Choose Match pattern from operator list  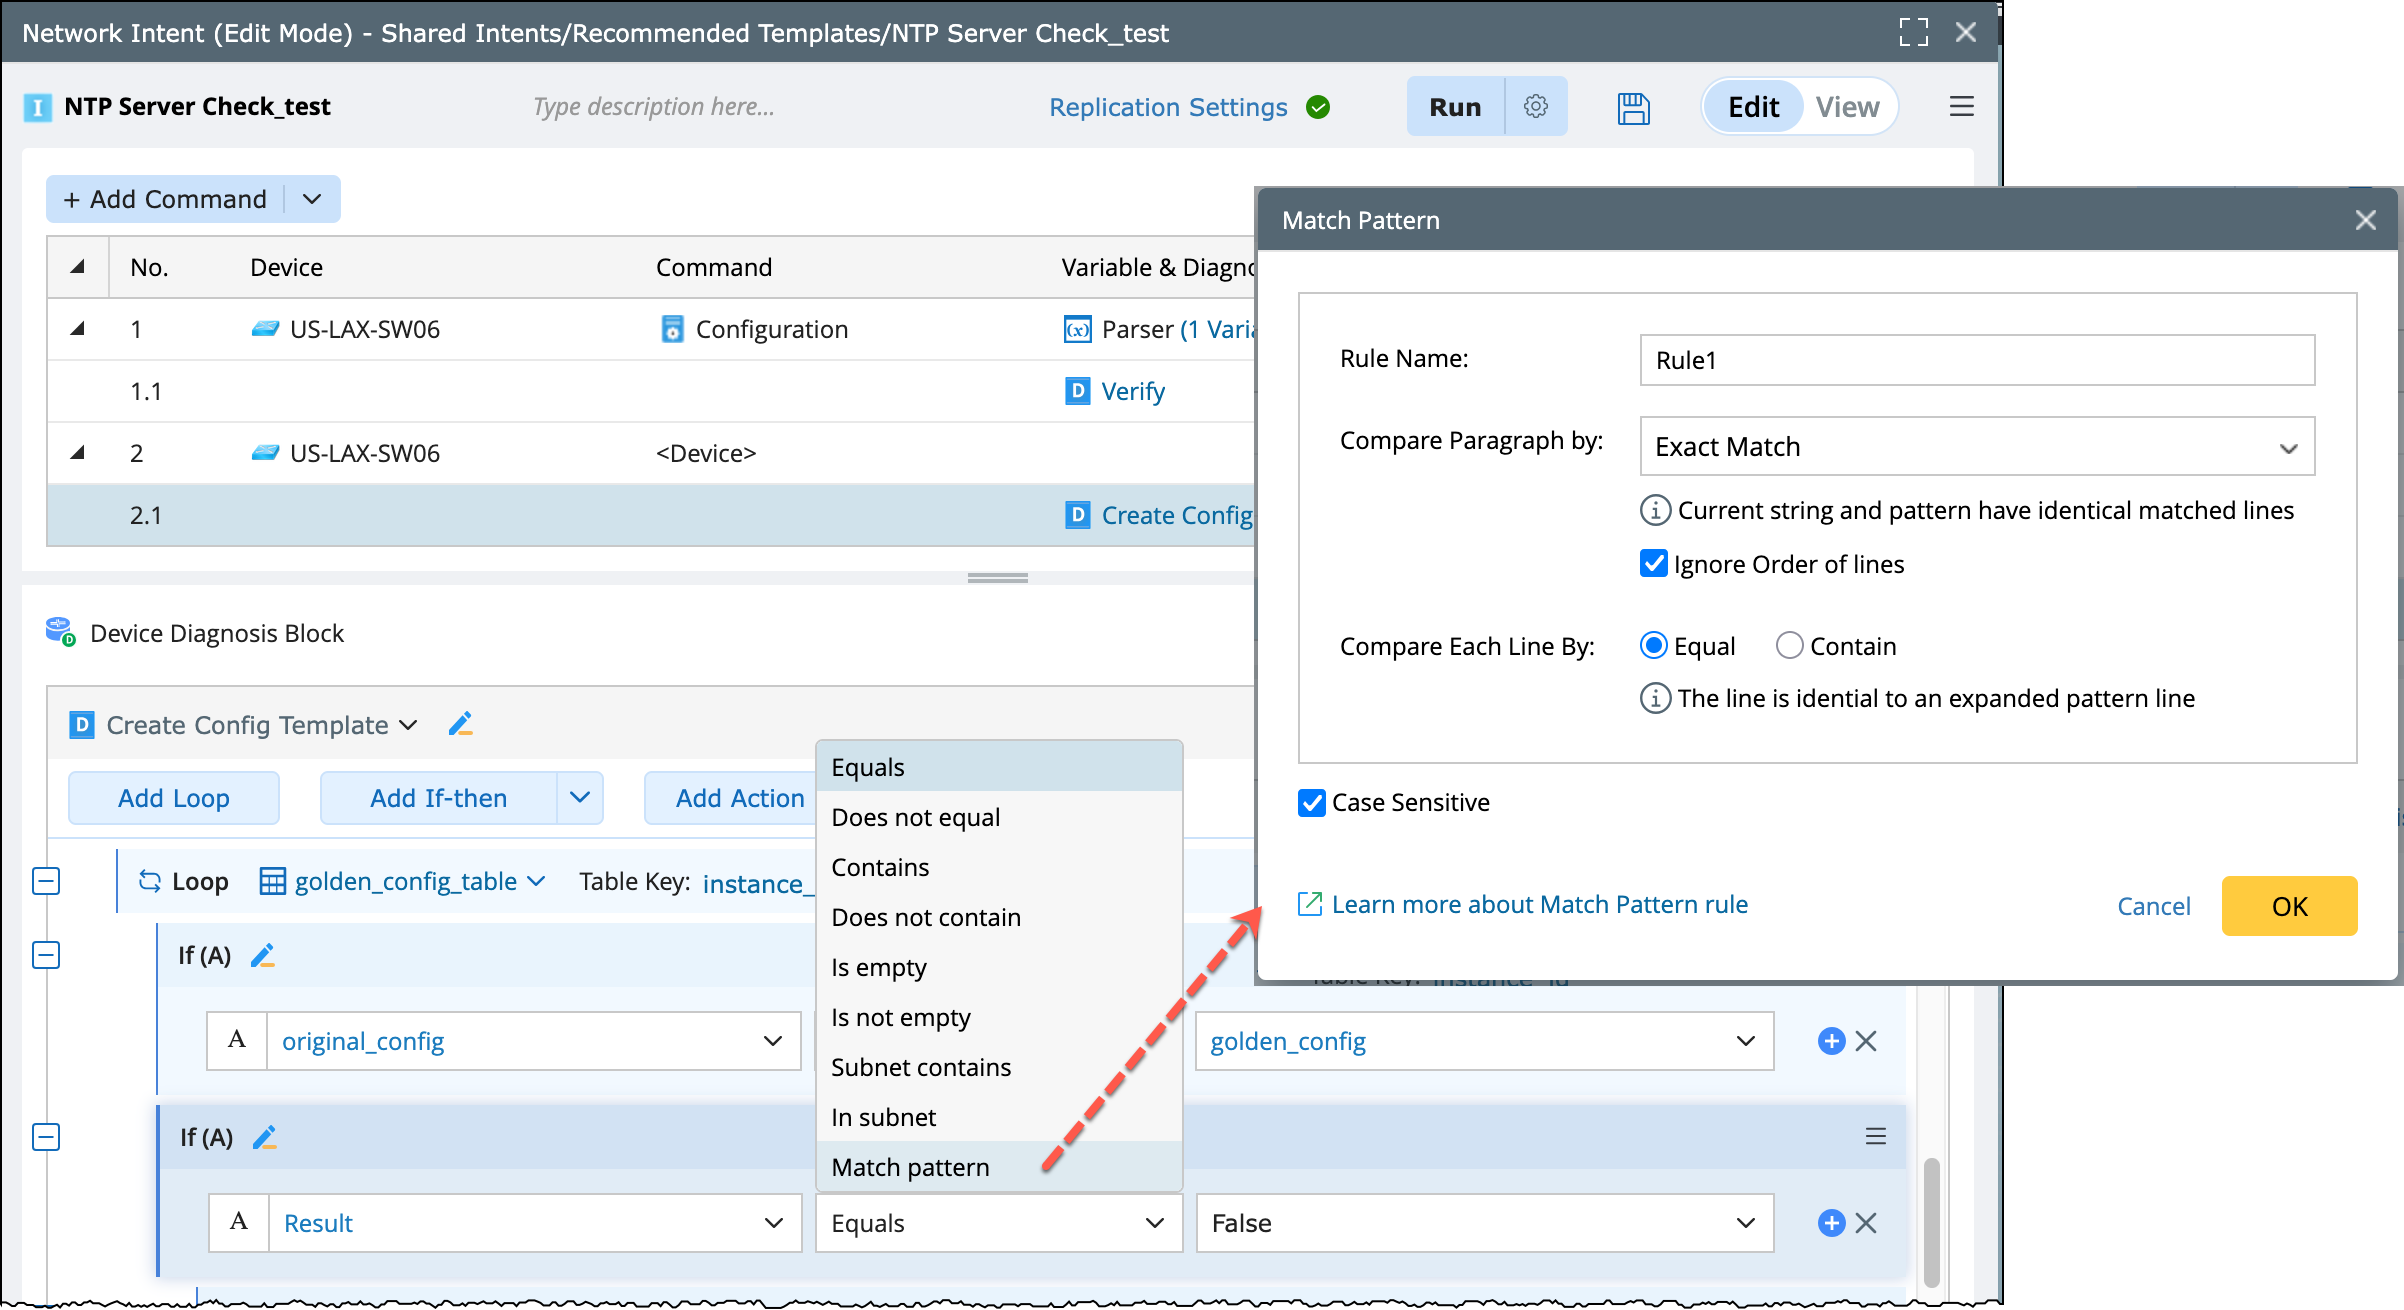pyautogui.click(x=910, y=1167)
